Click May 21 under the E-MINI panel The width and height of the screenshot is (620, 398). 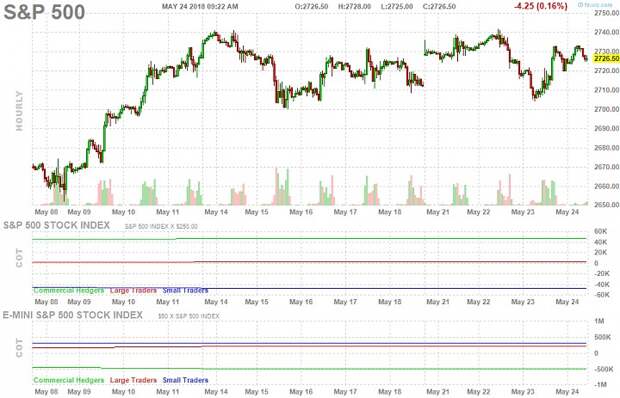tap(438, 392)
